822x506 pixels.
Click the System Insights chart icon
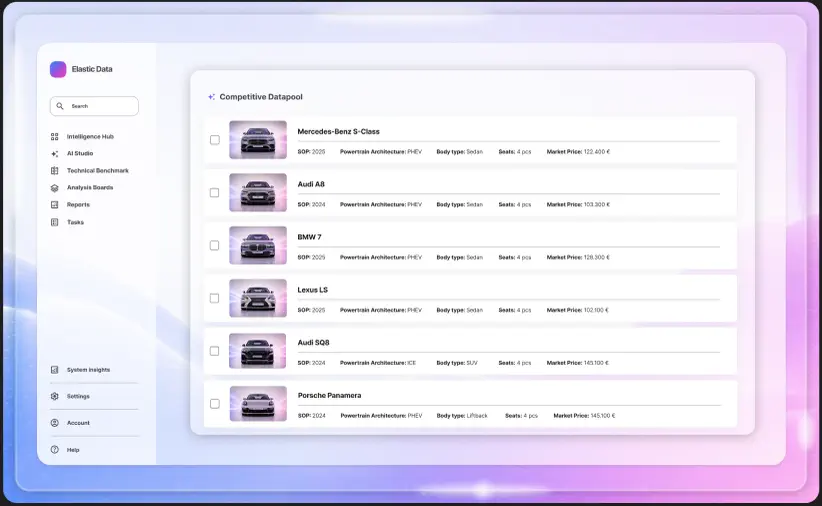pos(55,370)
